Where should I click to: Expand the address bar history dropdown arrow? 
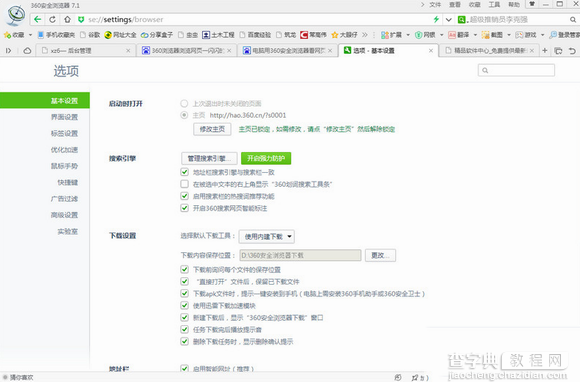448,20
